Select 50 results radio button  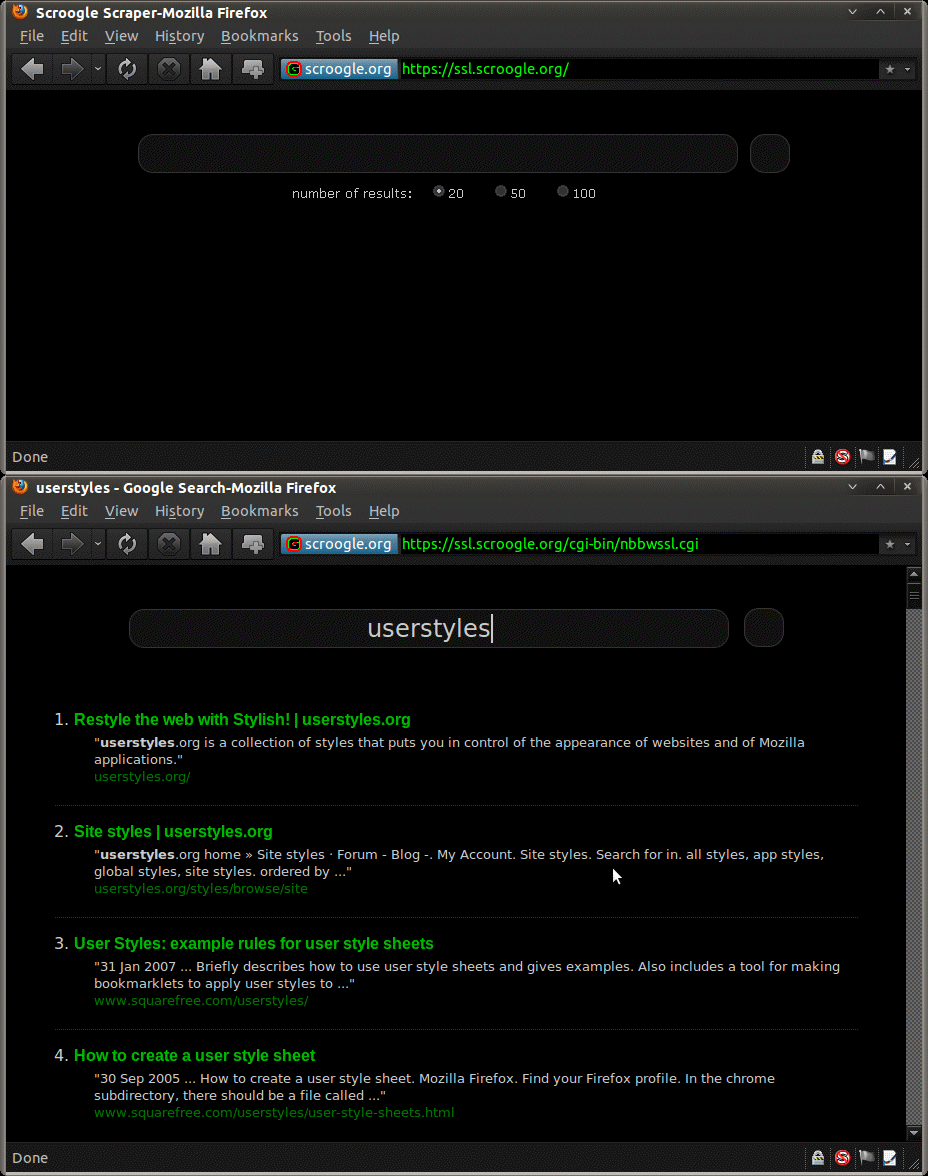(500, 191)
